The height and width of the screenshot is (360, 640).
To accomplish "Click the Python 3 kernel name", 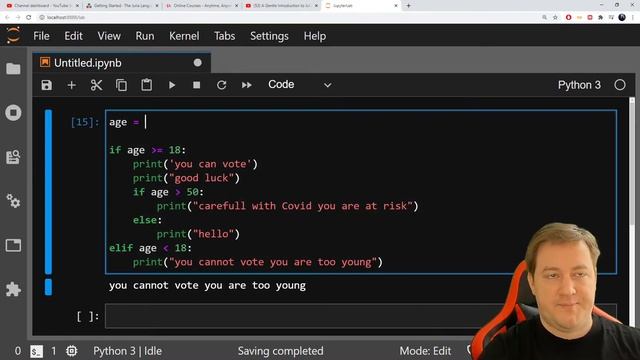I will pos(579,85).
